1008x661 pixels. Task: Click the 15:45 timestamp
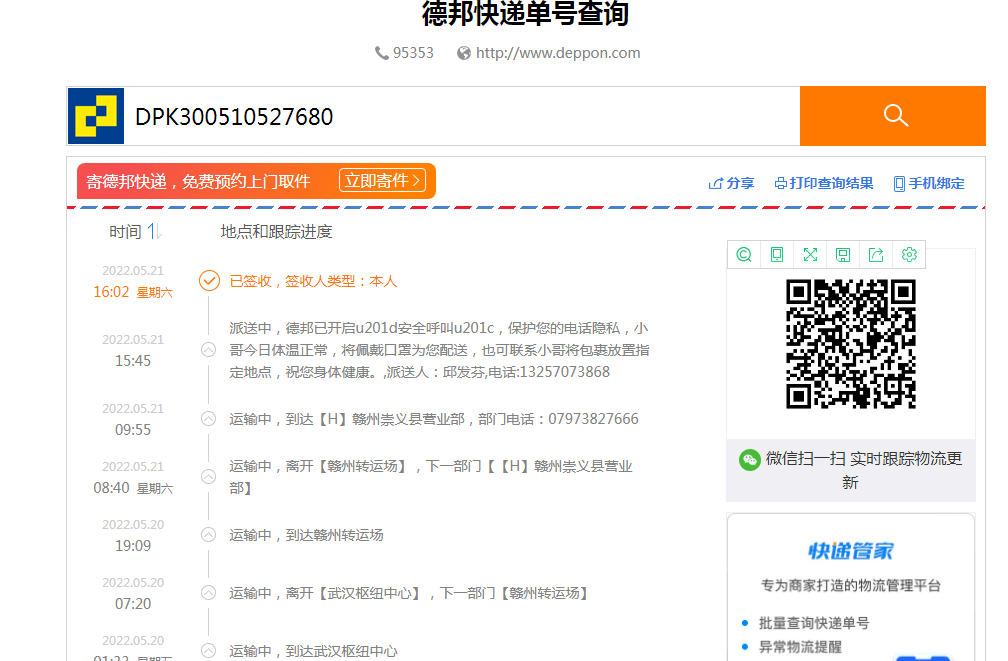(133, 361)
